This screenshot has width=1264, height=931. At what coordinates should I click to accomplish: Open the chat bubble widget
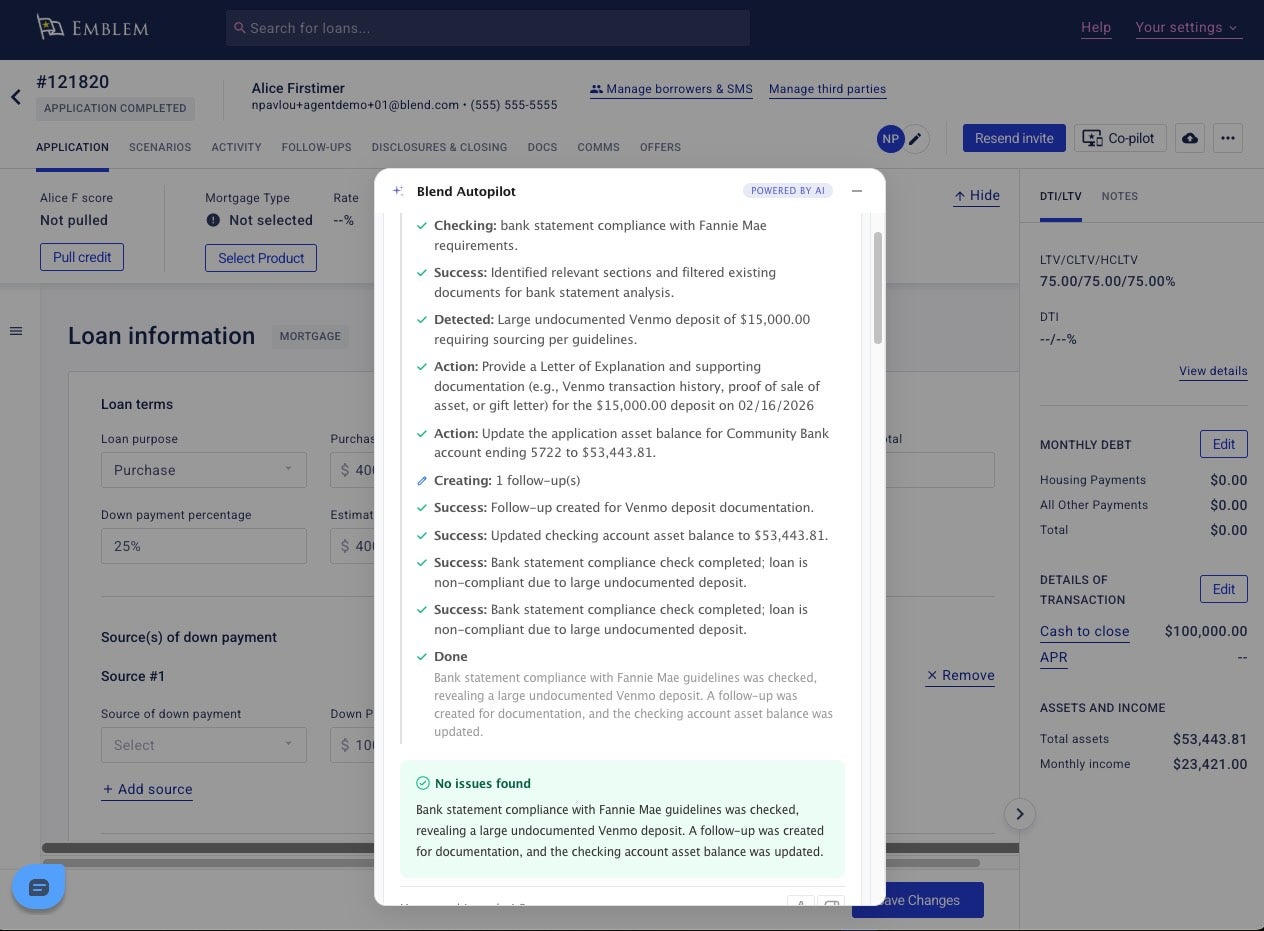[x=39, y=888]
